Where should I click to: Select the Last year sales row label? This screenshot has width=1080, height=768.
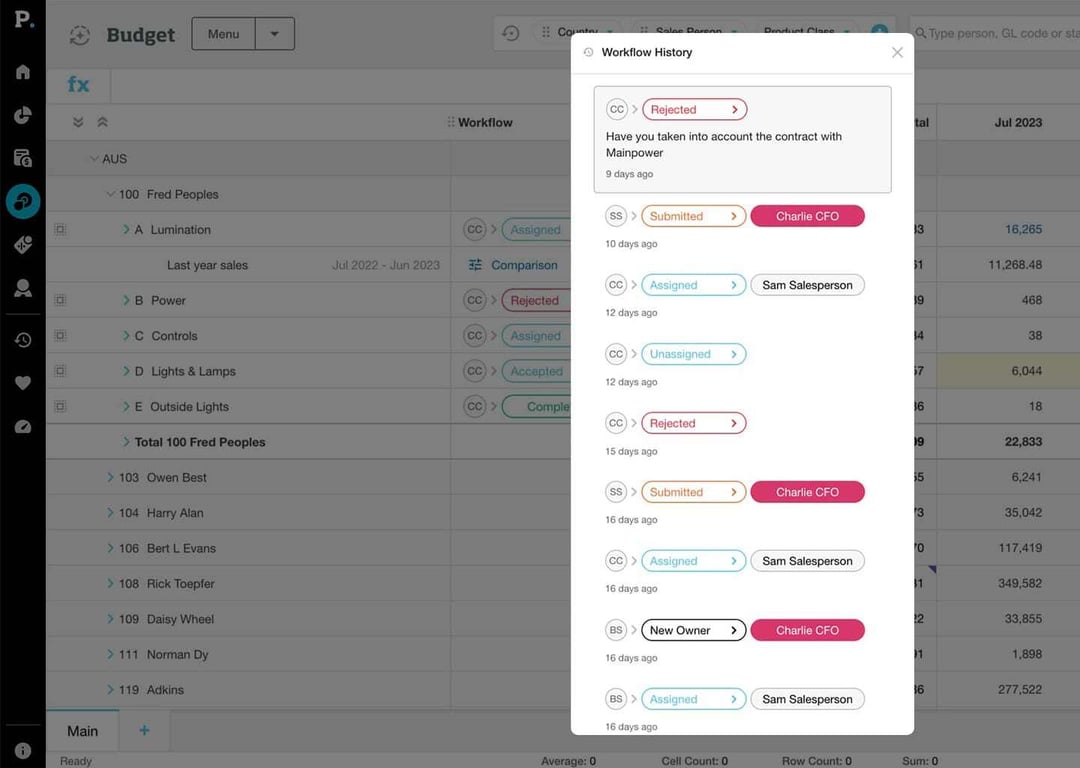[x=207, y=265]
